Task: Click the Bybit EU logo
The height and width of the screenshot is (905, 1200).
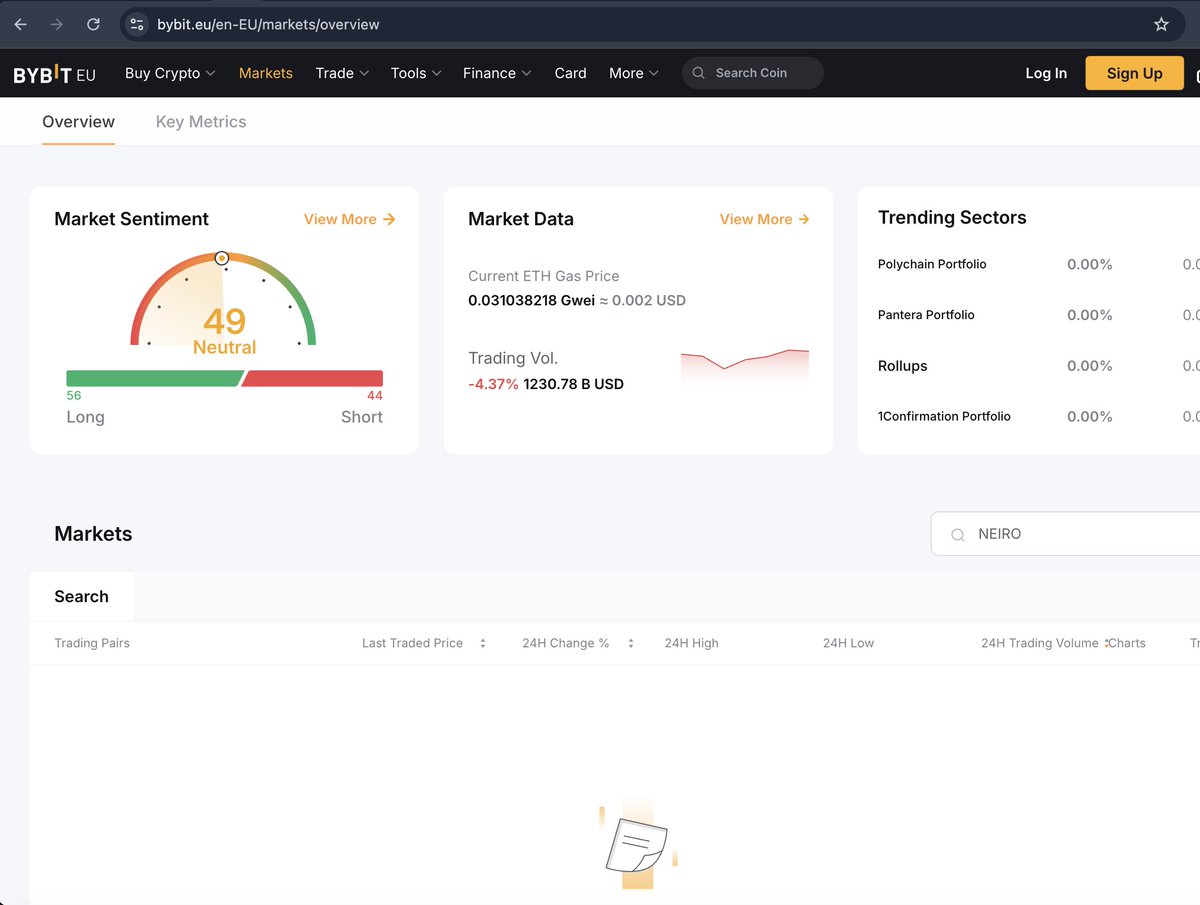Action: pos(55,74)
